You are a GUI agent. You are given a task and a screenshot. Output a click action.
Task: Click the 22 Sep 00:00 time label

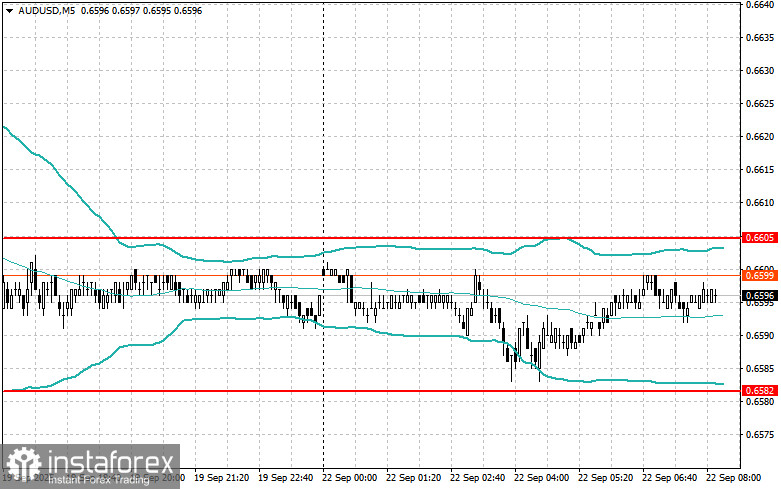(350, 478)
